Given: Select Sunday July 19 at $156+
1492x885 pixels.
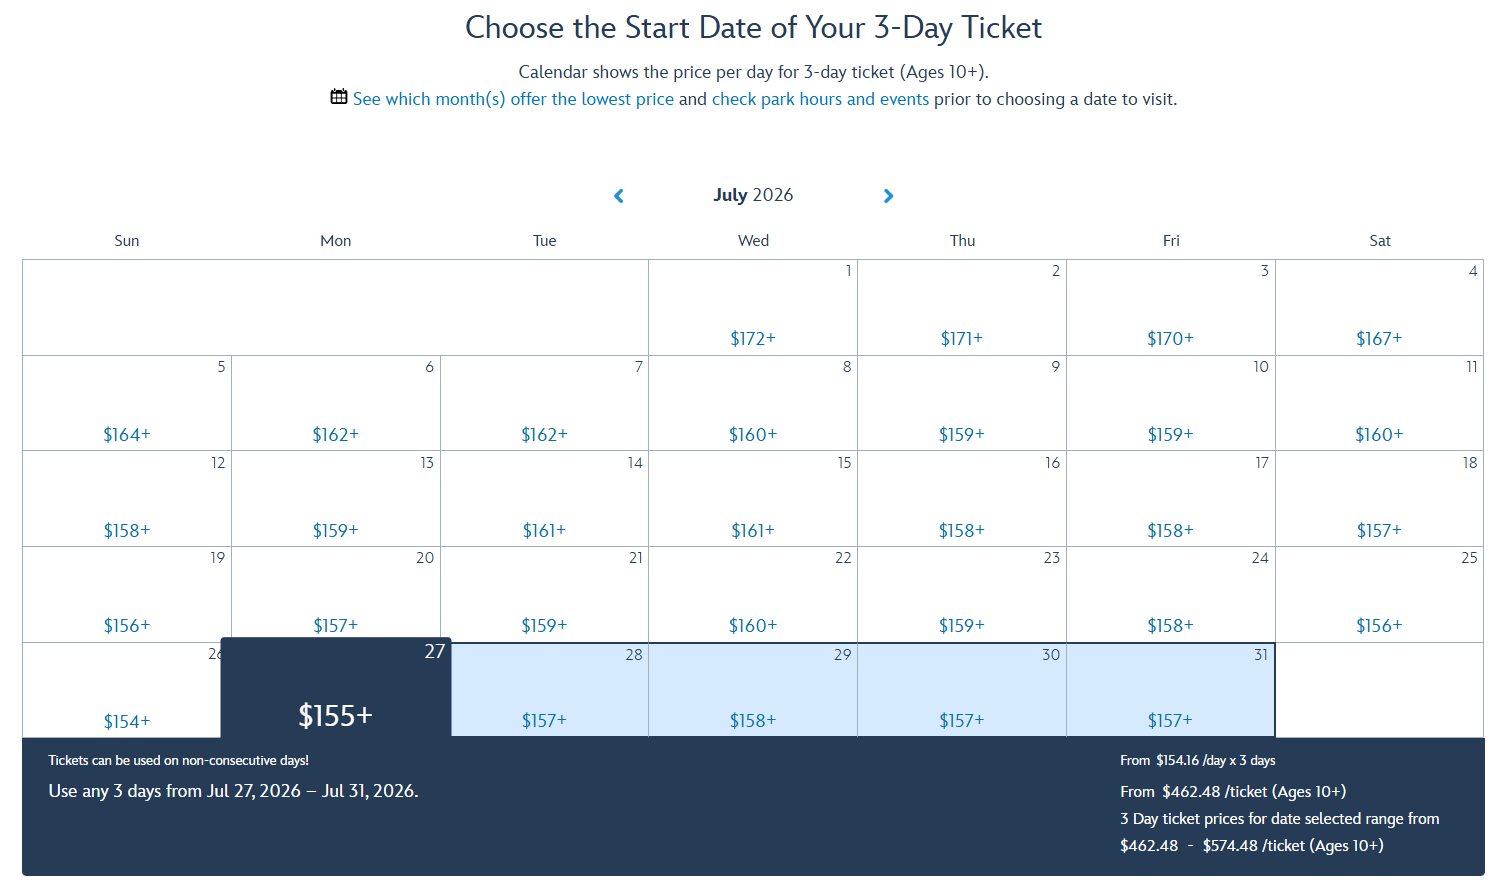Looking at the screenshot, I should tap(127, 595).
